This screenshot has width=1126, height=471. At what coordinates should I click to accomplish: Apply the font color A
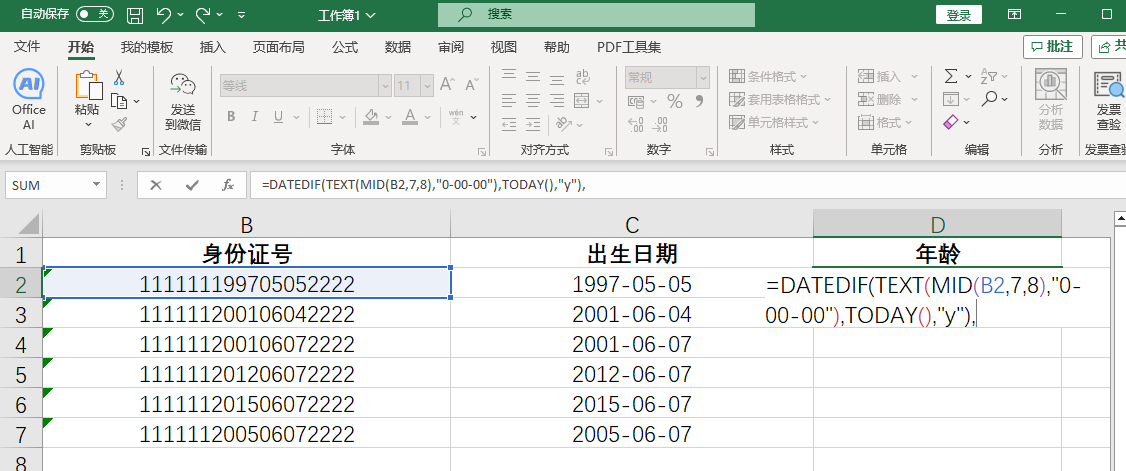(x=410, y=116)
